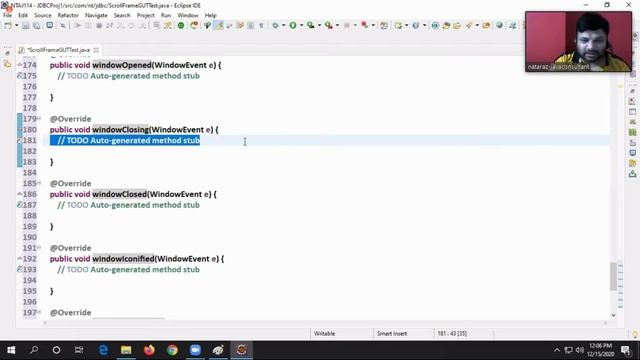
Task: Open the Windows Start menu
Action: (11, 350)
